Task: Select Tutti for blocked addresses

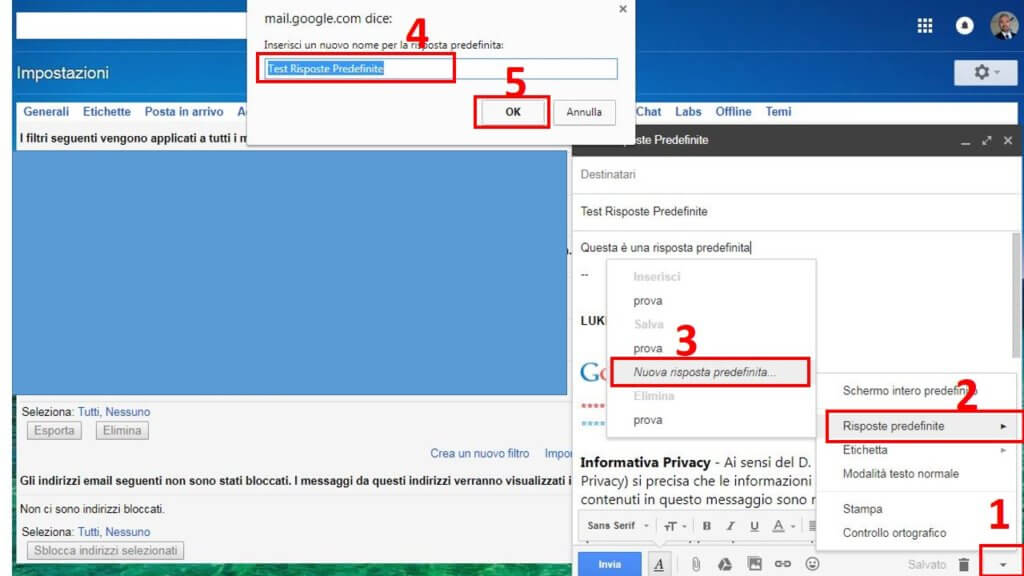Action: pyautogui.click(x=88, y=532)
